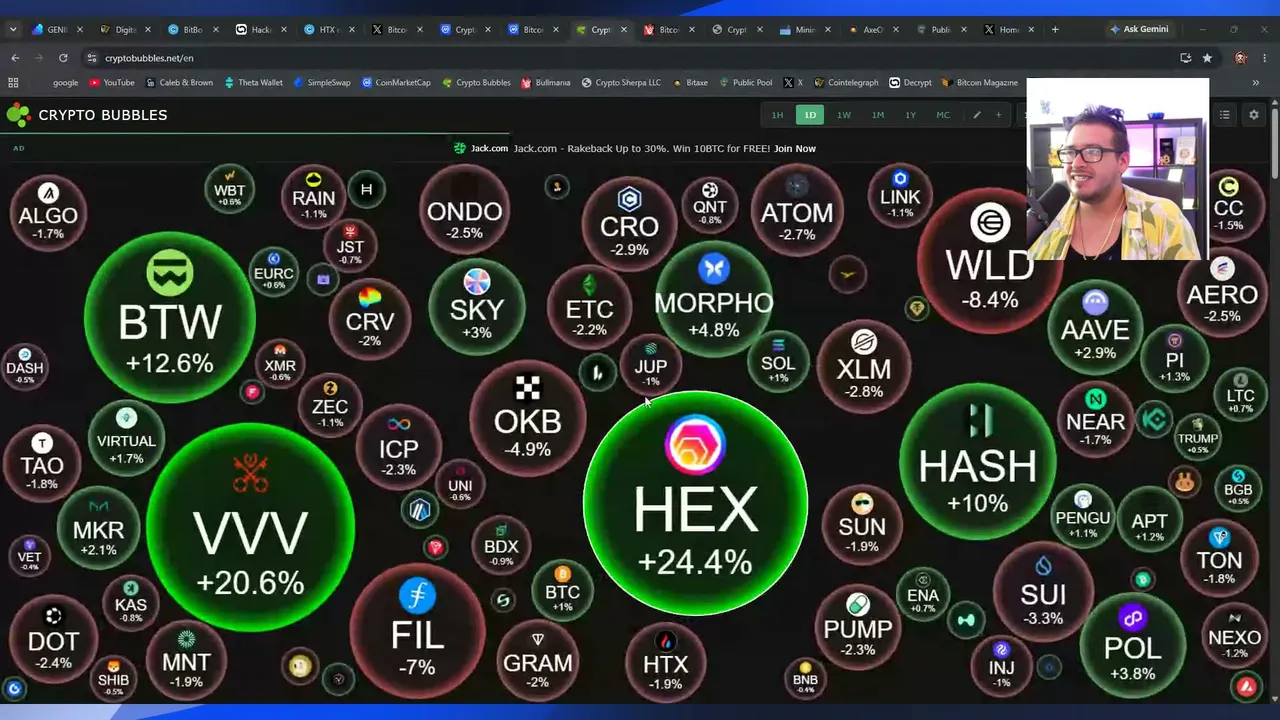This screenshot has width=1280, height=720.
Task: Select the SOL bubble
Action: point(778,360)
